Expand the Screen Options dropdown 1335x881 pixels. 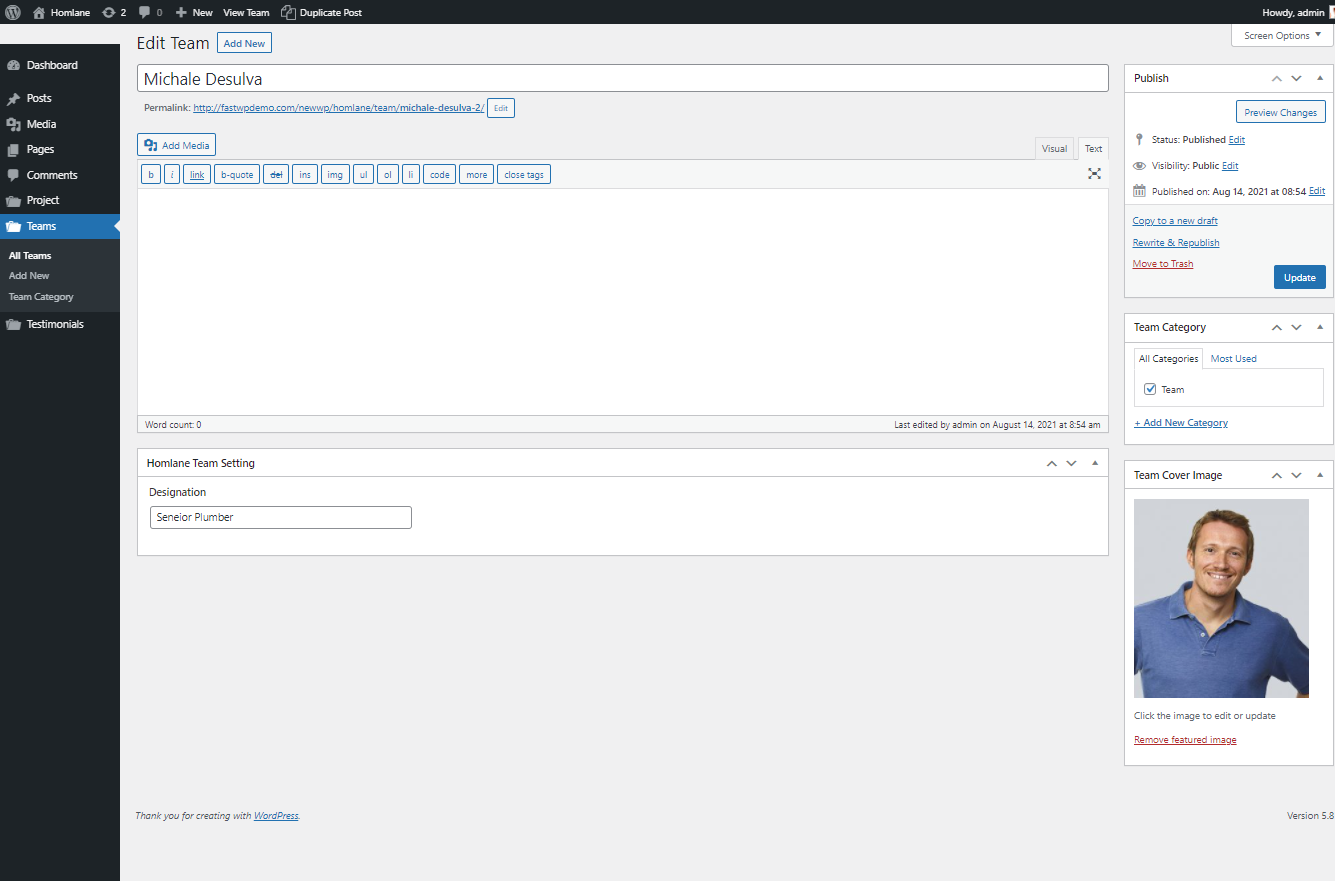[1282, 36]
